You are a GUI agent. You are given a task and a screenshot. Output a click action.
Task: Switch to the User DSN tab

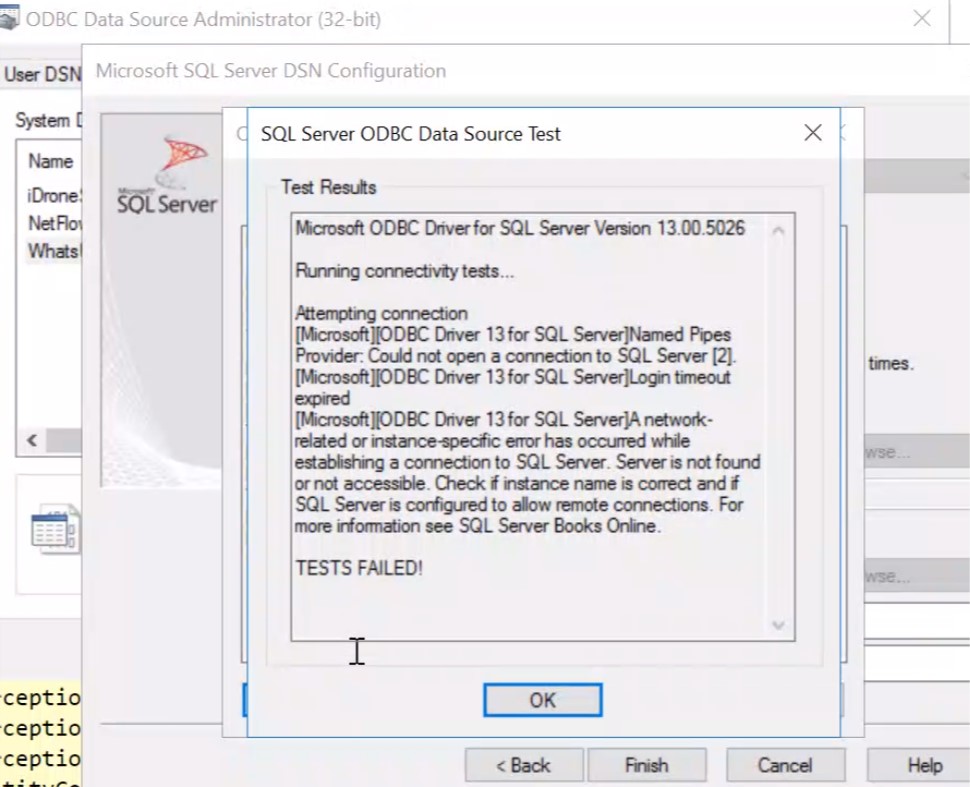pos(42,74)
